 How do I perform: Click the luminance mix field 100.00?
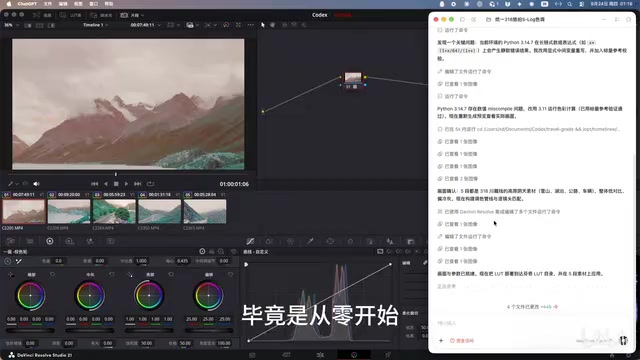224,343
